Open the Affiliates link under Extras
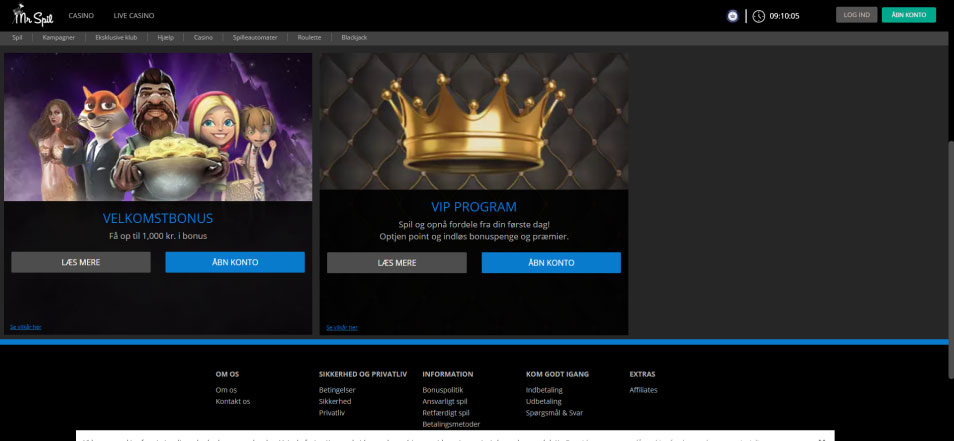This screenshot has height=441, width=954. [x=643, y=390]
